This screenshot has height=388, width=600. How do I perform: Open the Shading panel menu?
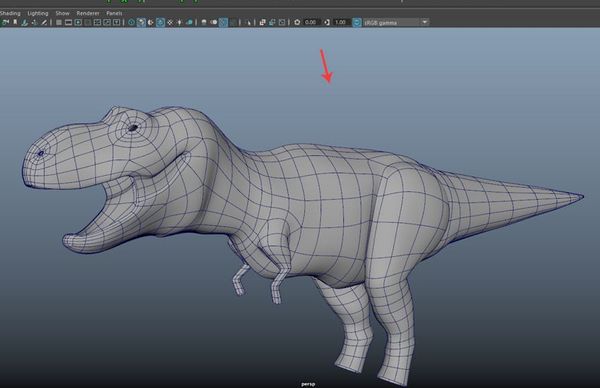10,13
